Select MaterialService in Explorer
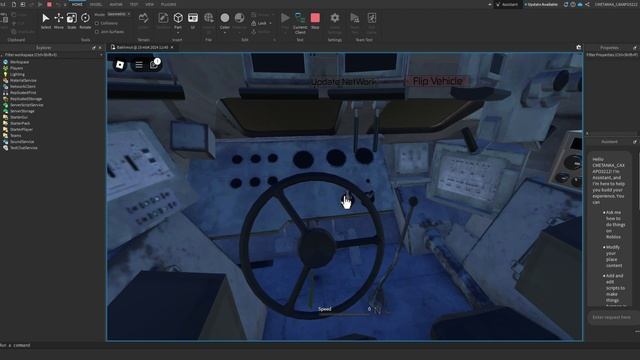Image resolution: width=640 pixels, height=360 pixels. (23, 80)
